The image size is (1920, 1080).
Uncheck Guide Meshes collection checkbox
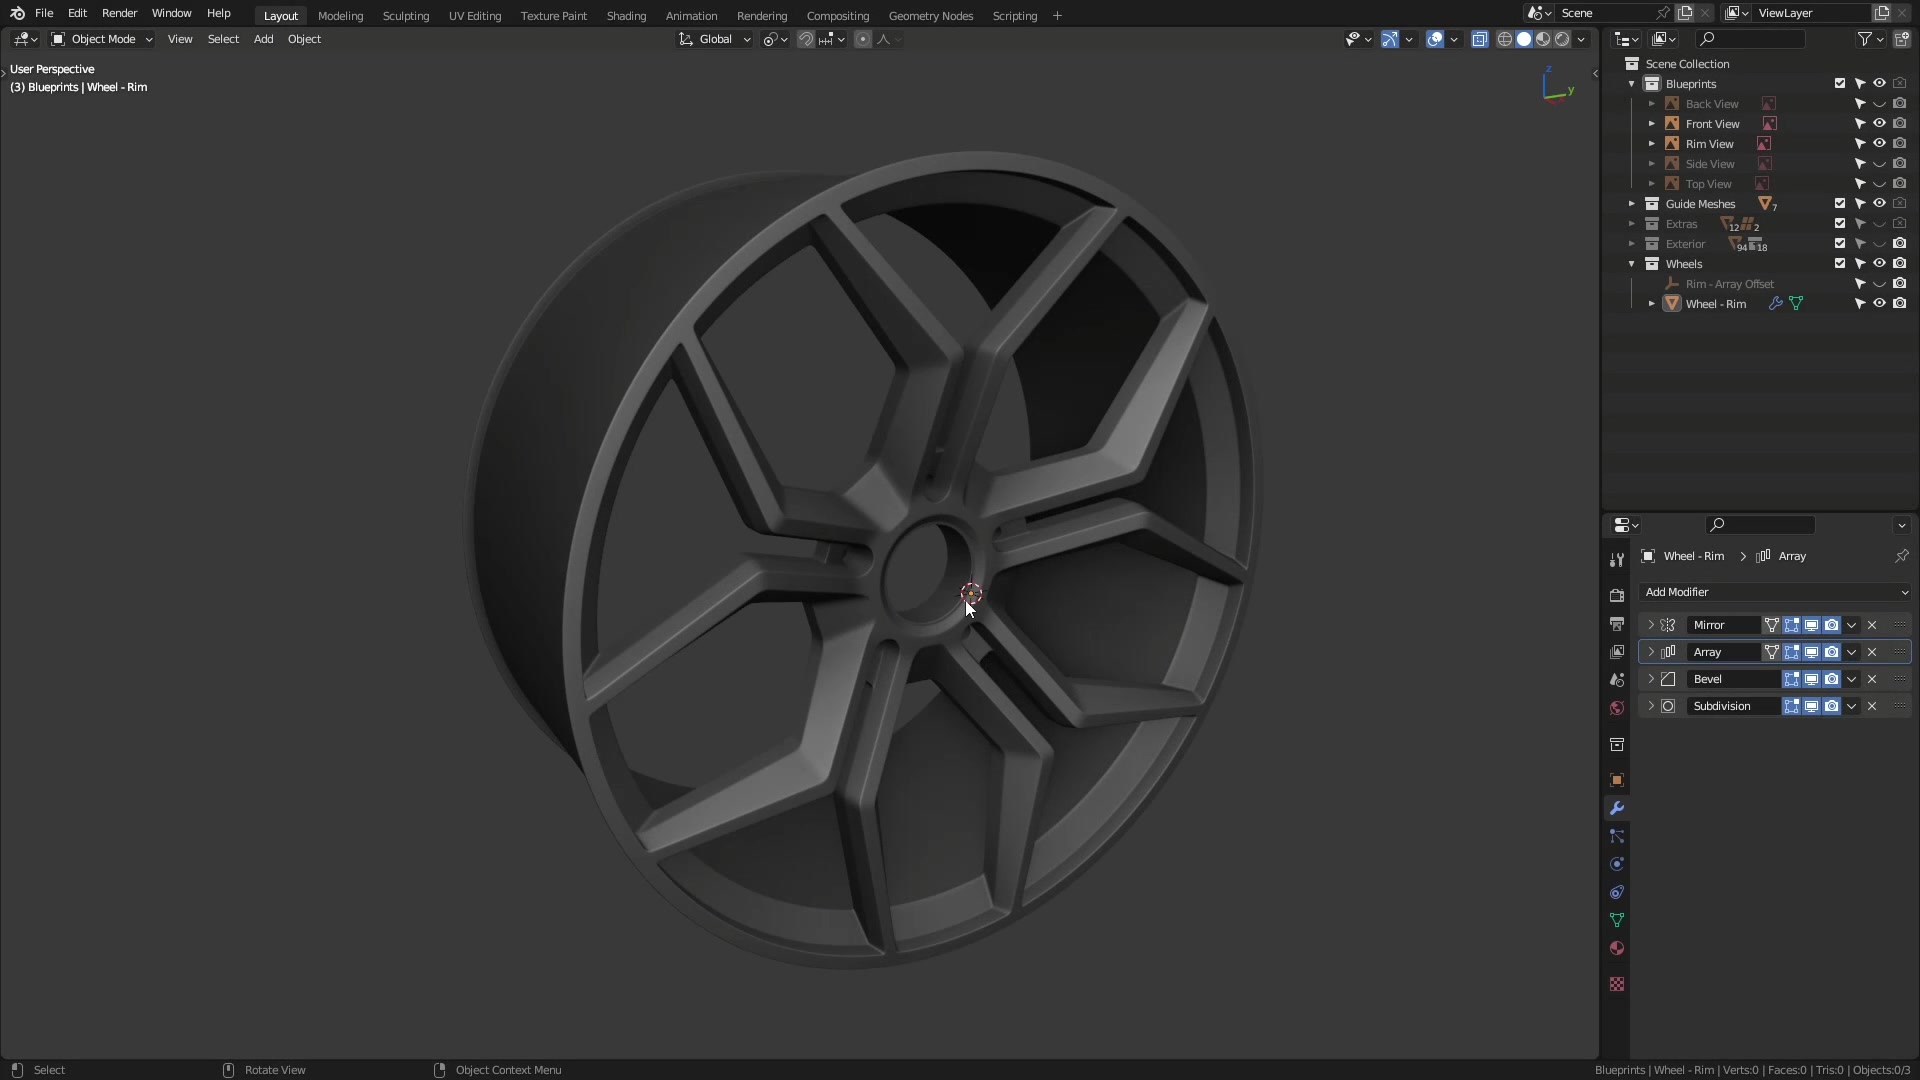click(x=1840, y=204)
